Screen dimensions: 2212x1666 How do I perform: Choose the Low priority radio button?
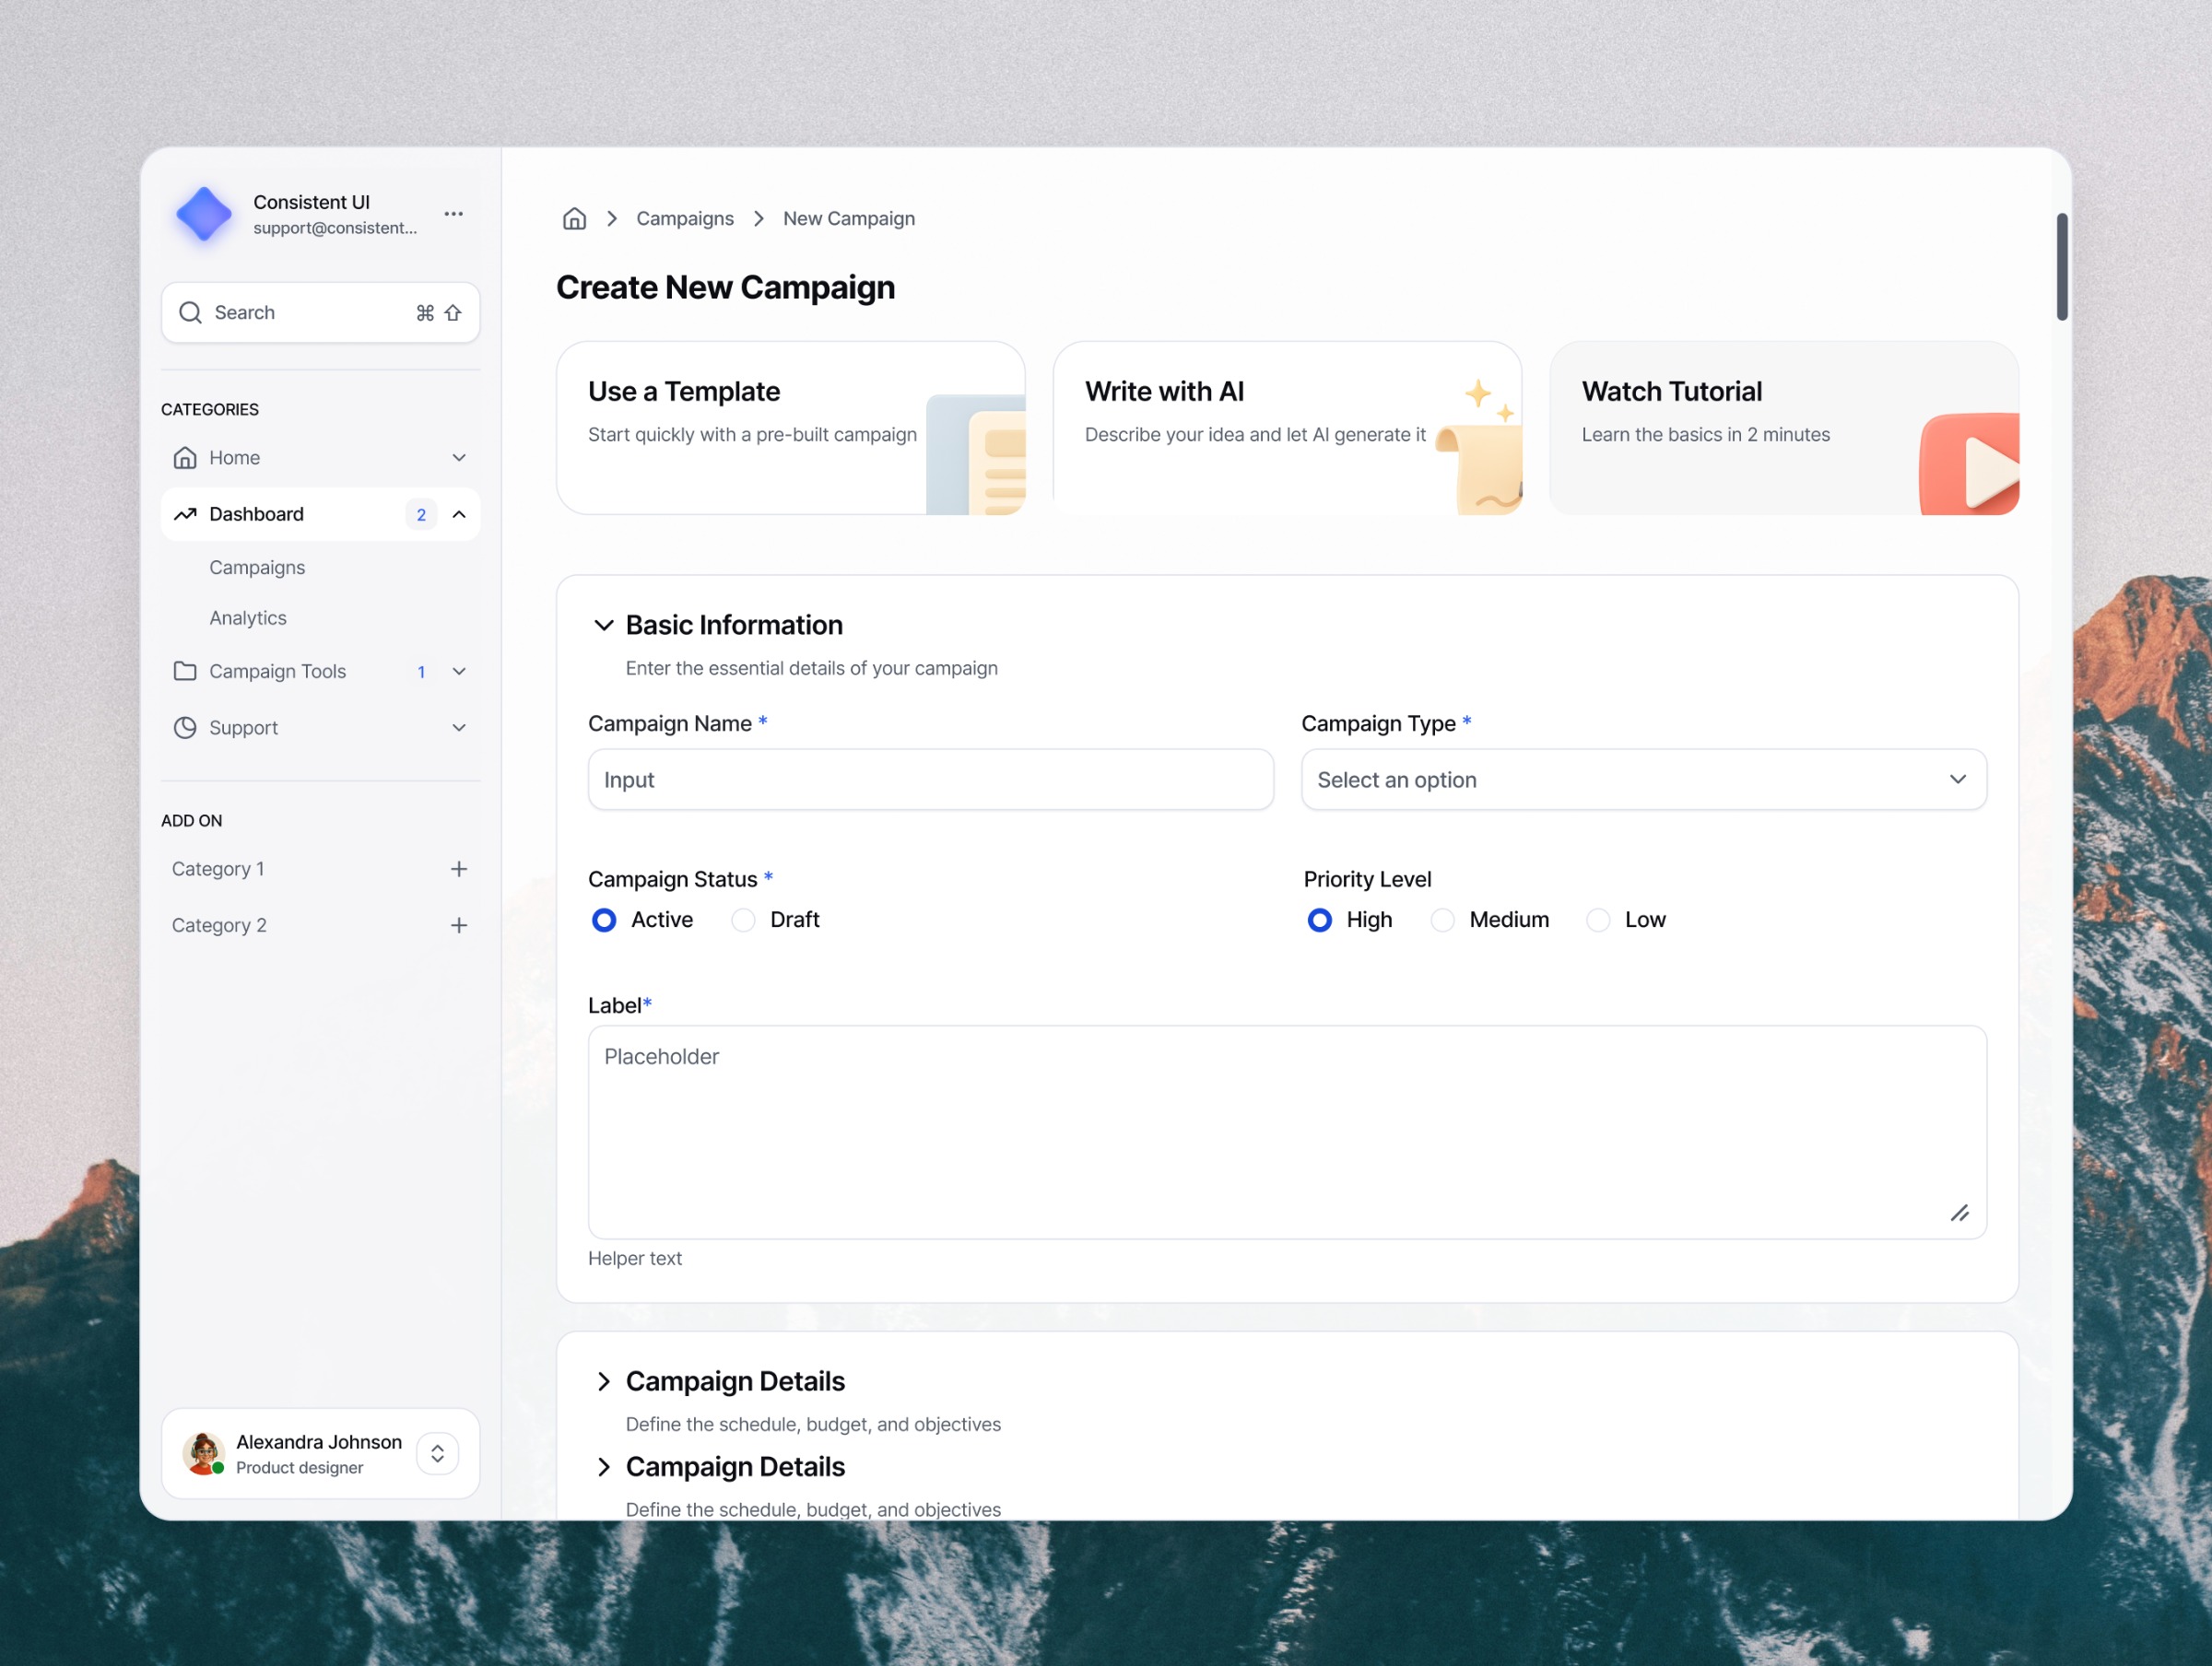pyautogui.click(x=1598, y=920)
